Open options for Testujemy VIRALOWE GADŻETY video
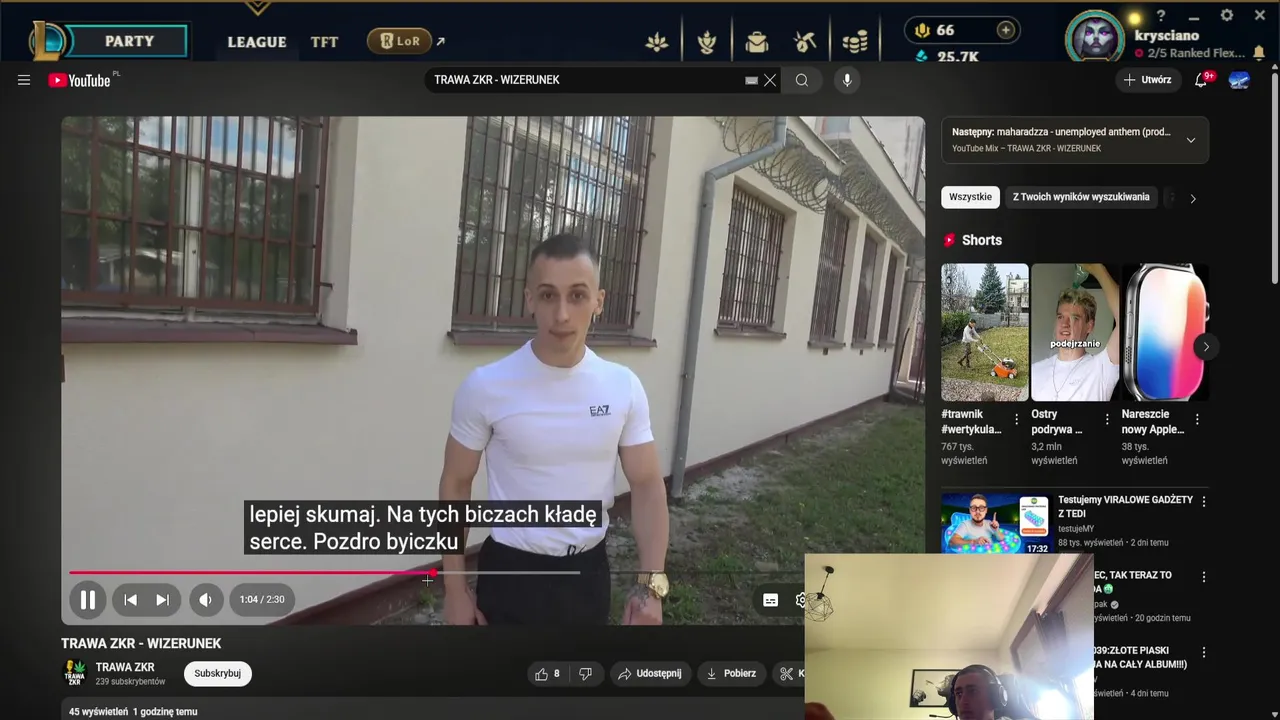The image size is (1280, 720). (x=1204, y=501)
